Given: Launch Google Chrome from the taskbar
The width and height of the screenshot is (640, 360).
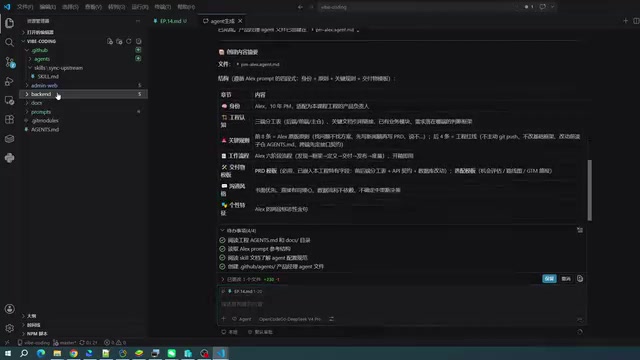Looking at the screenshot, I should pyautogui.click(x=73, y=353).
